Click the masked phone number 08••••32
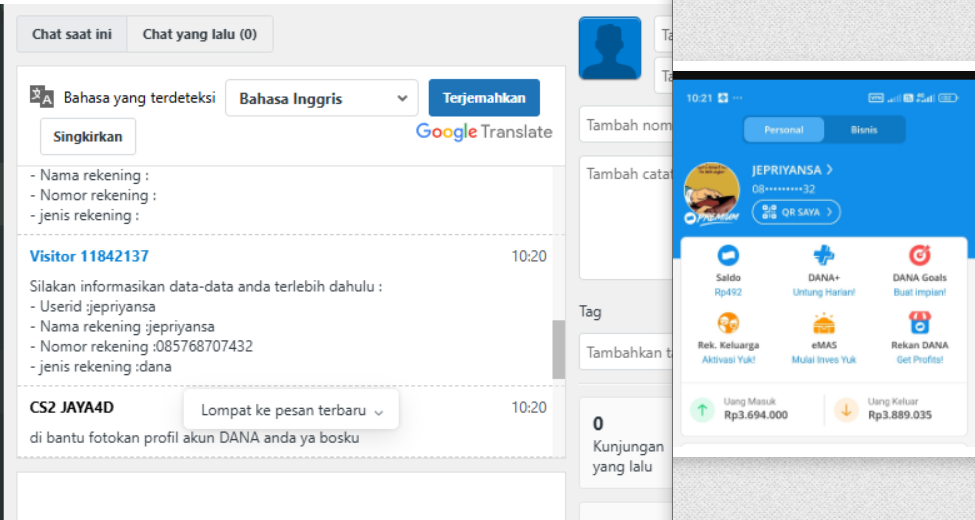 click(783, 189)
